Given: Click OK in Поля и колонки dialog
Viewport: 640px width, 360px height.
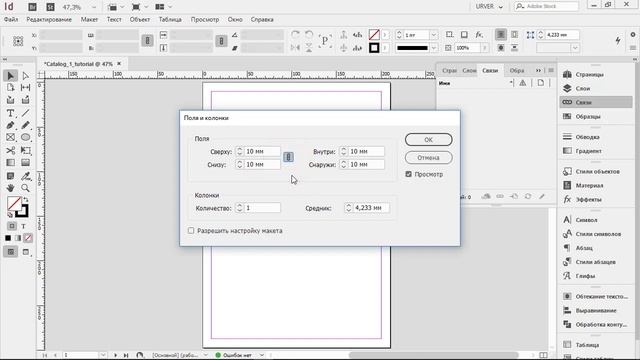Looking at the screenshot, I should tap(428, 140).
